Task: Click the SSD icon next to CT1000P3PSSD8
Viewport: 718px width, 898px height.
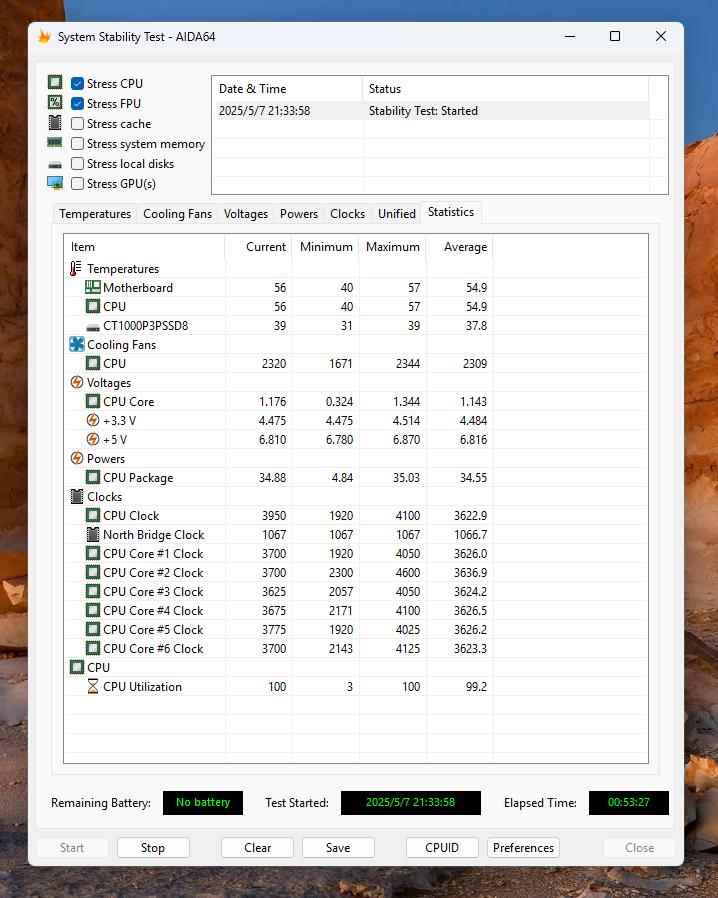Action: [93, 327]
